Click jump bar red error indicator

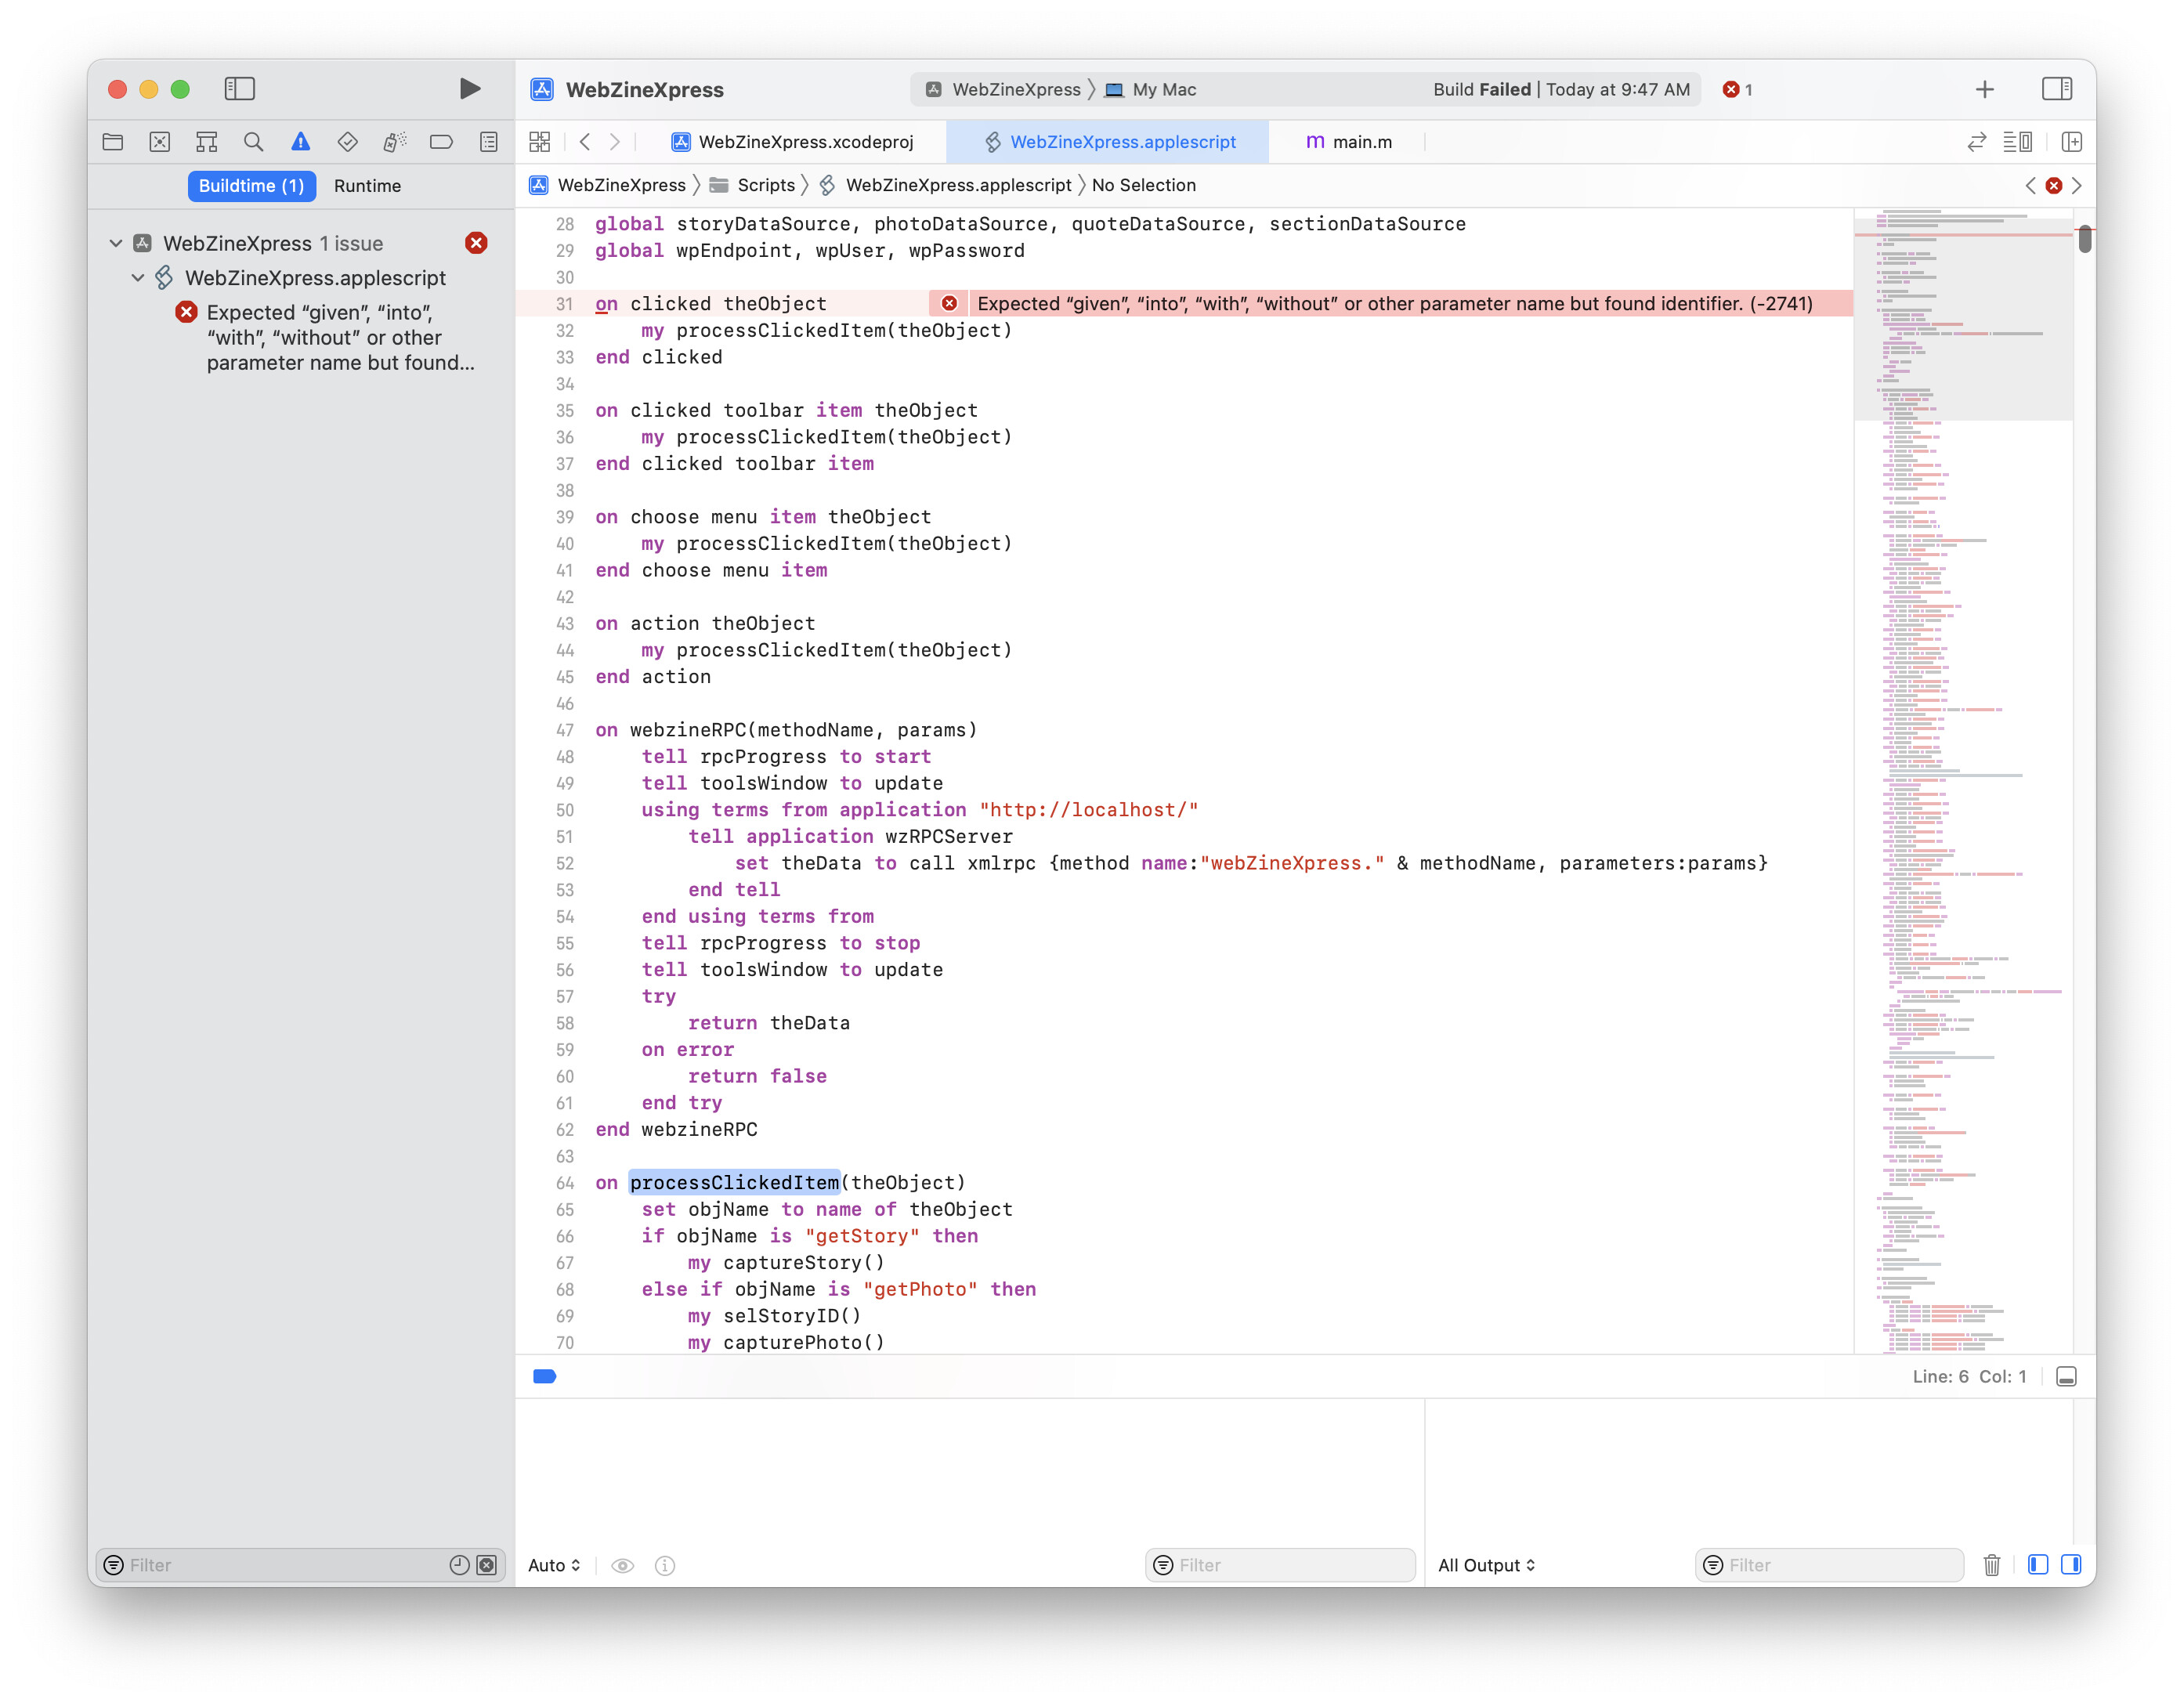2054,185
